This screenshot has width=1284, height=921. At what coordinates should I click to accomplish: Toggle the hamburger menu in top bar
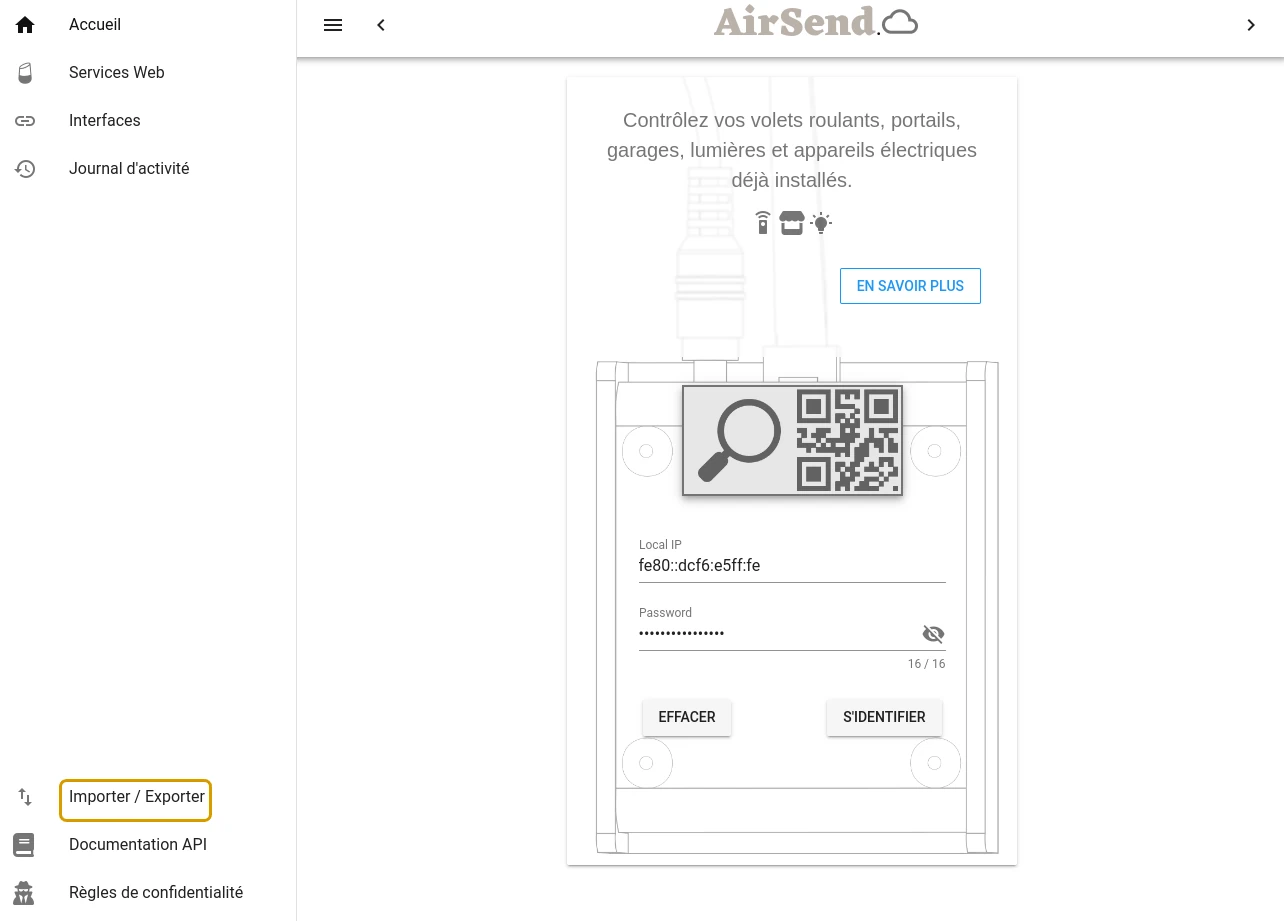tap(333, 25)
